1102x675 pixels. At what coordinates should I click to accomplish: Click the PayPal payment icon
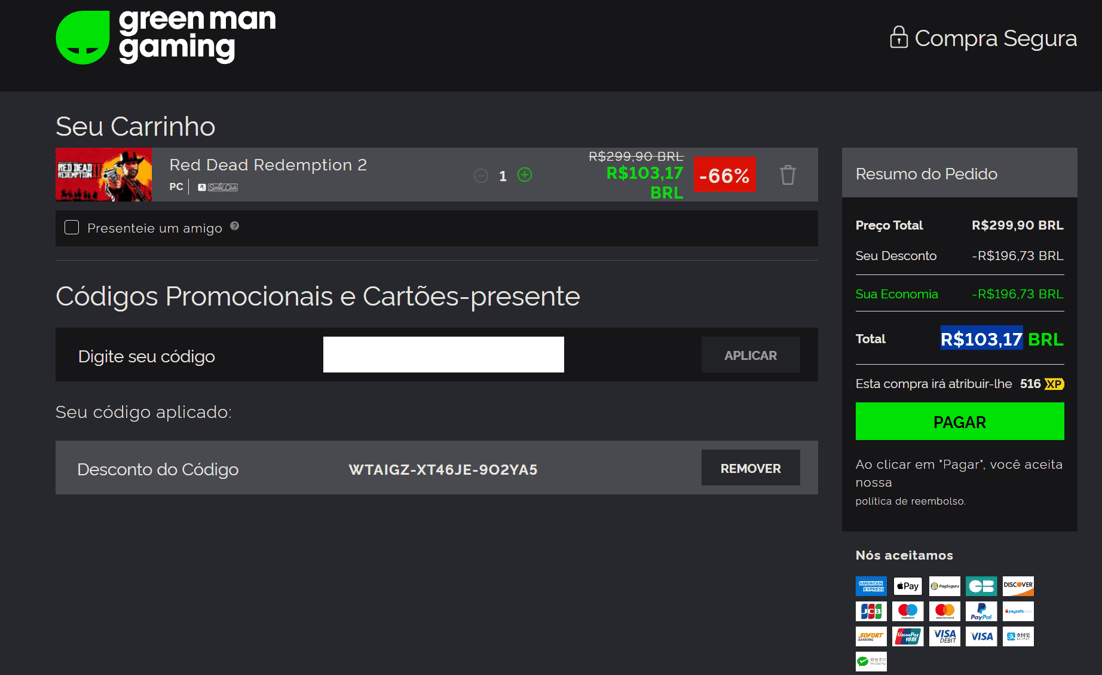click(981, 611)
